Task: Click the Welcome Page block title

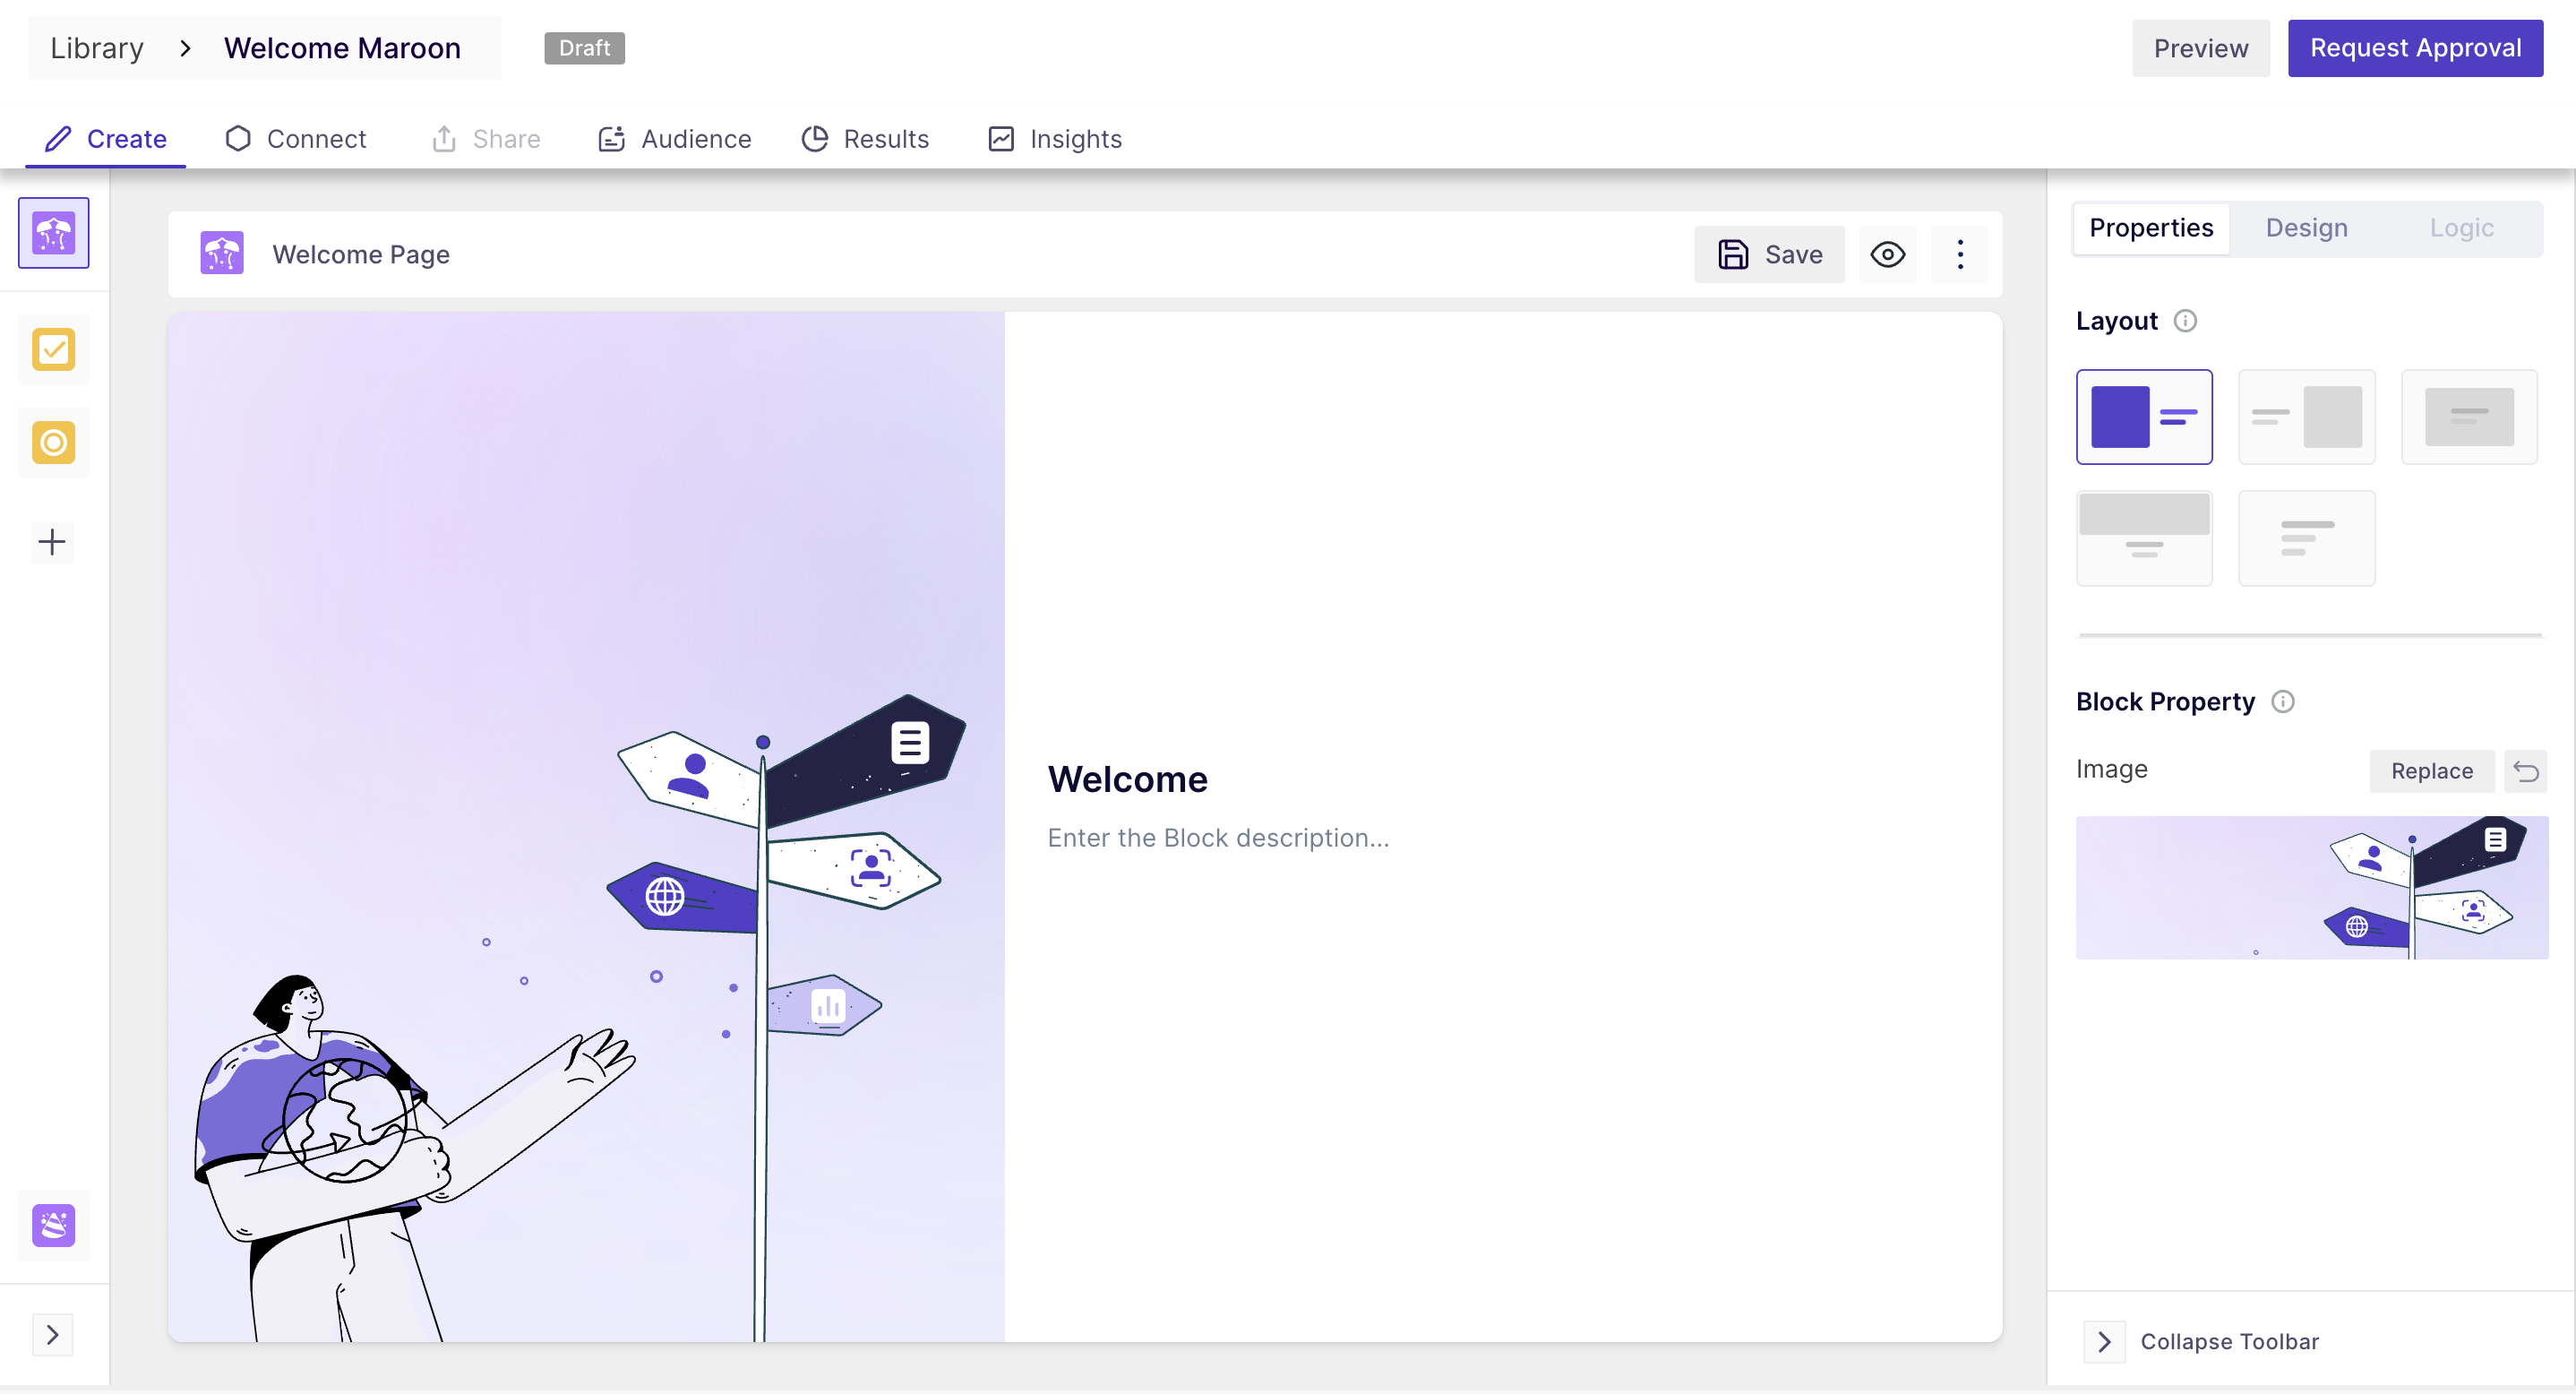Action: pos(361,254)
